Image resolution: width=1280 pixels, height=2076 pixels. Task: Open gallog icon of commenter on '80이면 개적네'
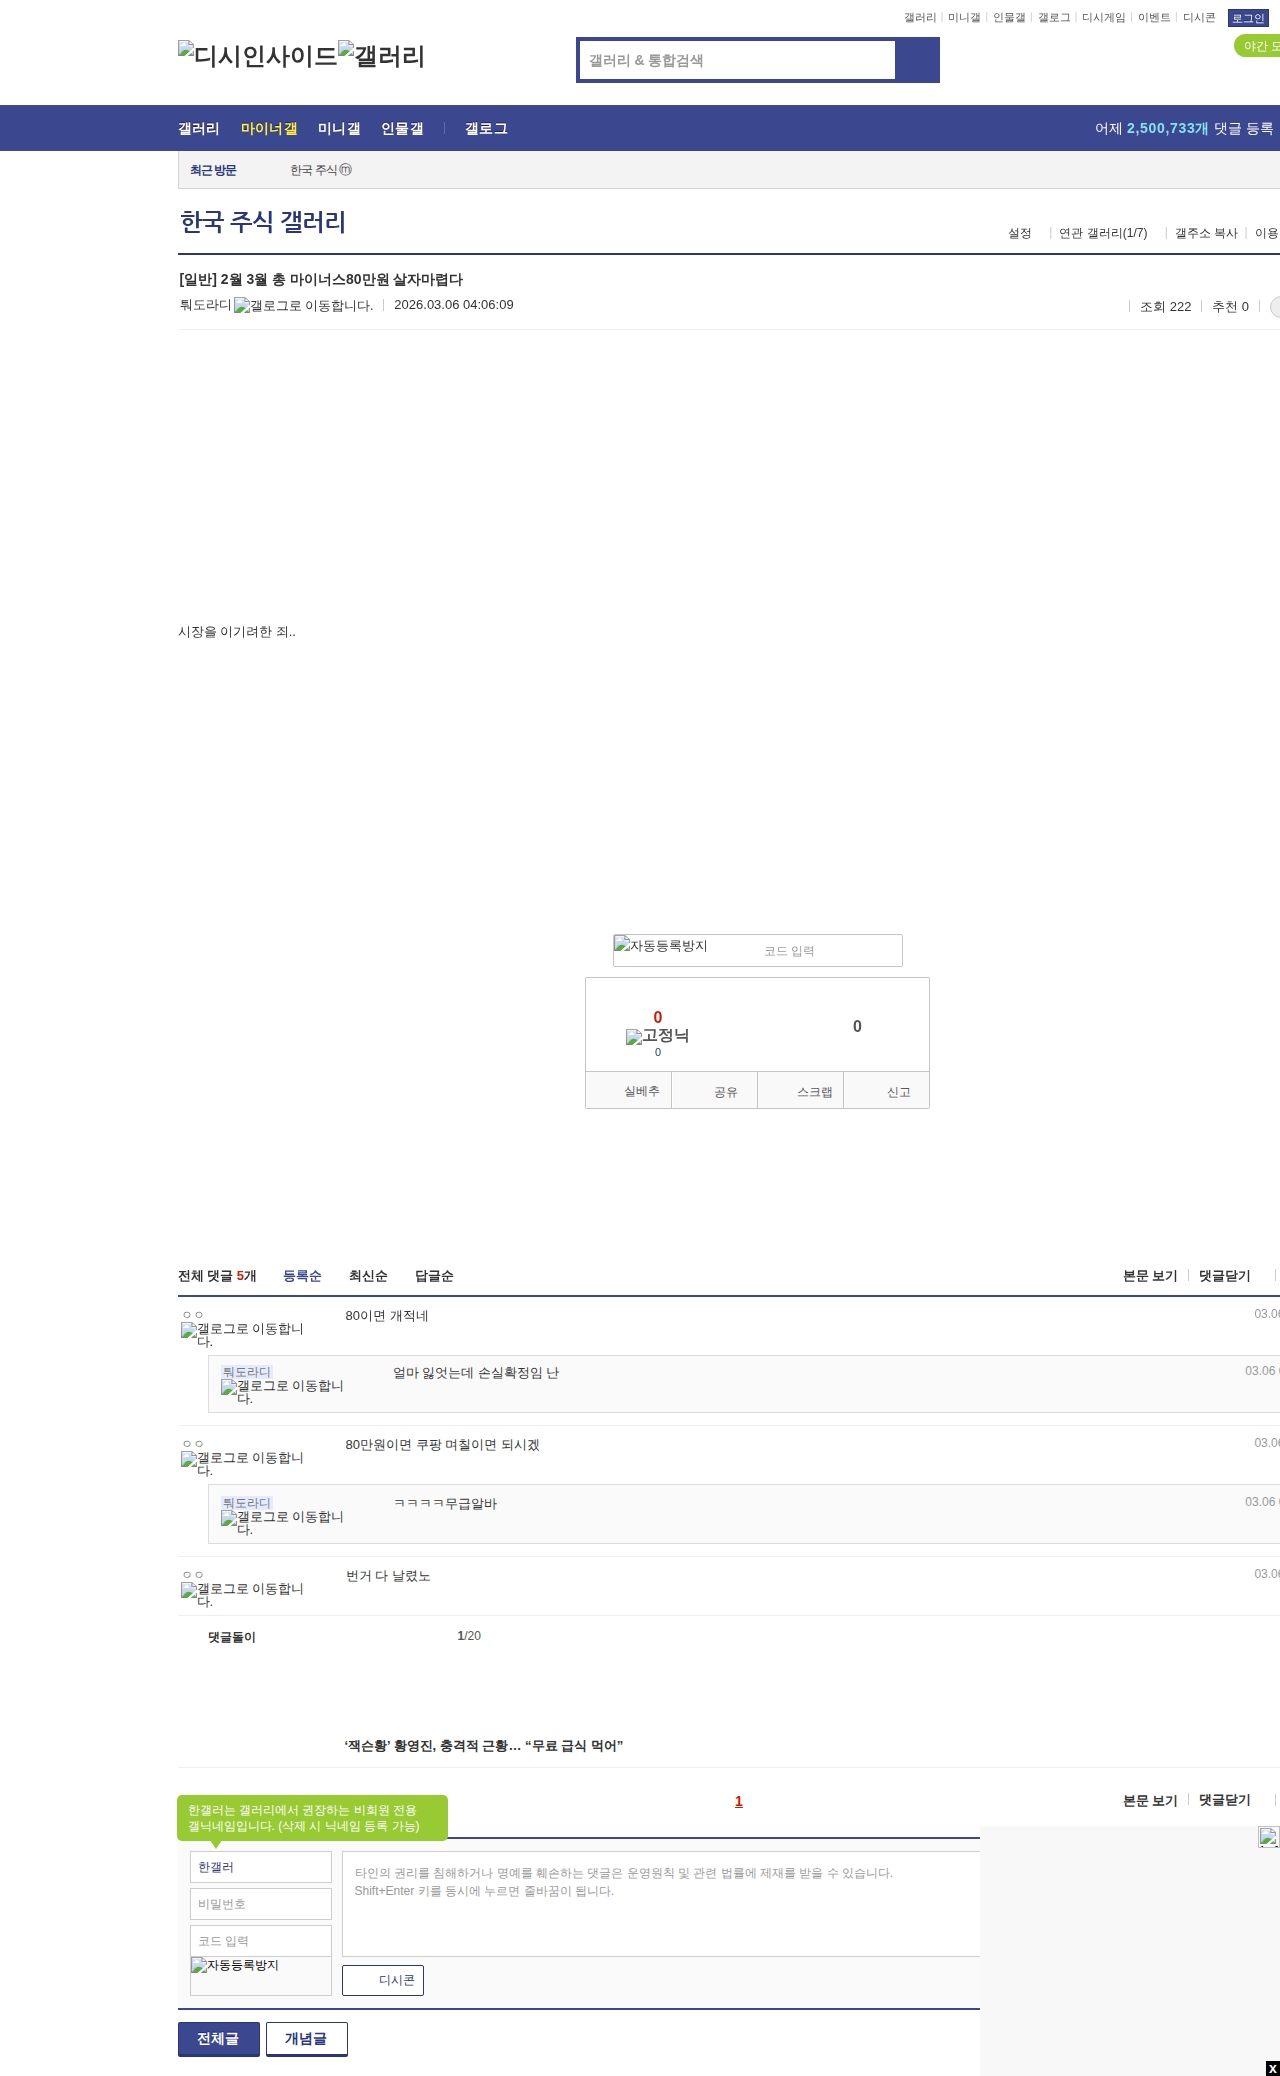click(242, 1335)
